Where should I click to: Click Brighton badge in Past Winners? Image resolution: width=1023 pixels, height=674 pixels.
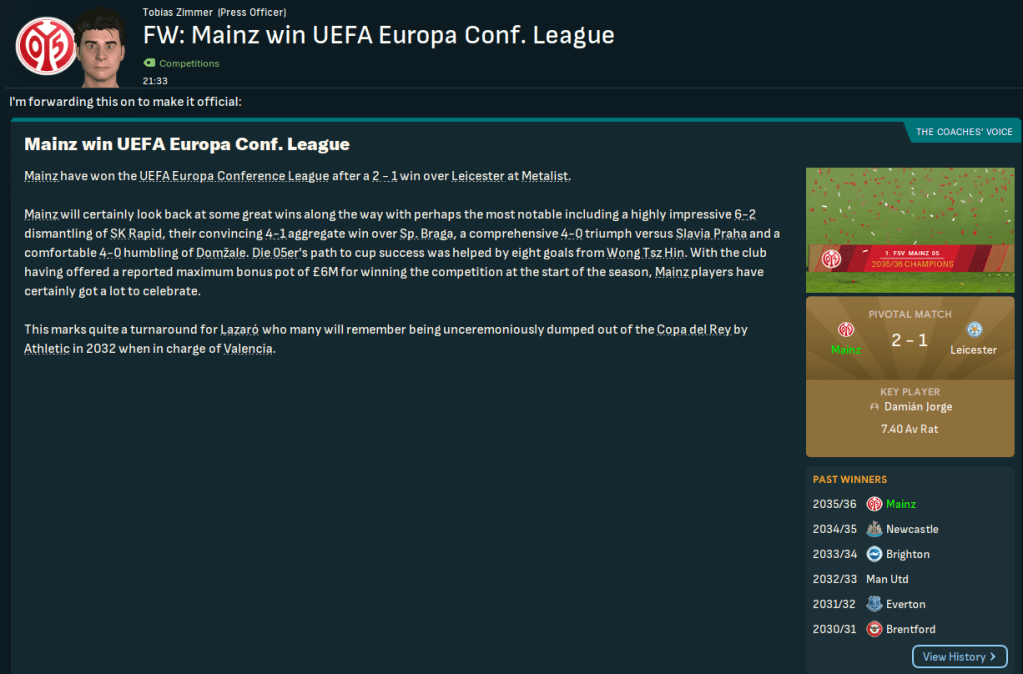pyautogui.click(x=874, y=554)
